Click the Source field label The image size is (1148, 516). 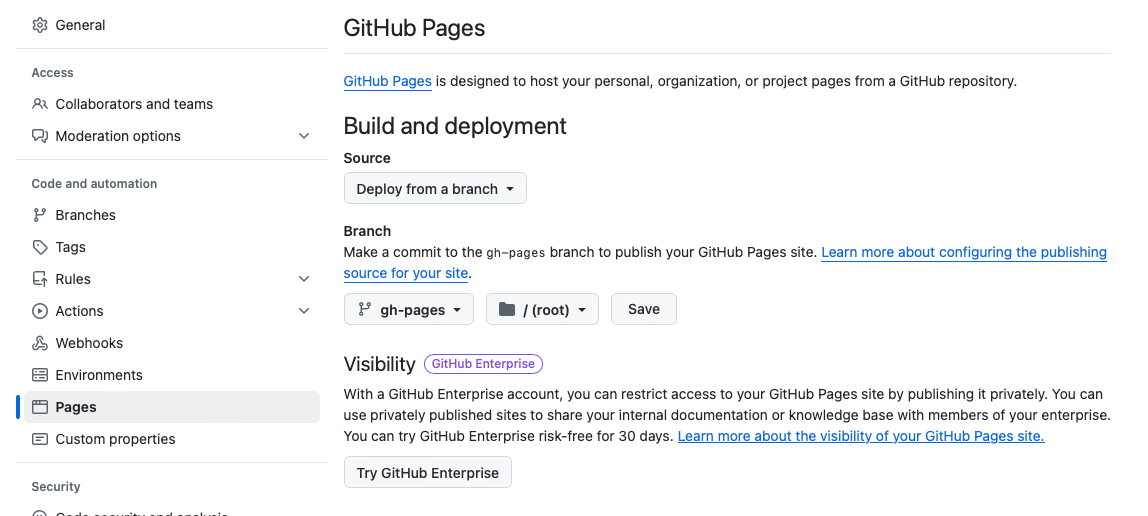point(367,158)
